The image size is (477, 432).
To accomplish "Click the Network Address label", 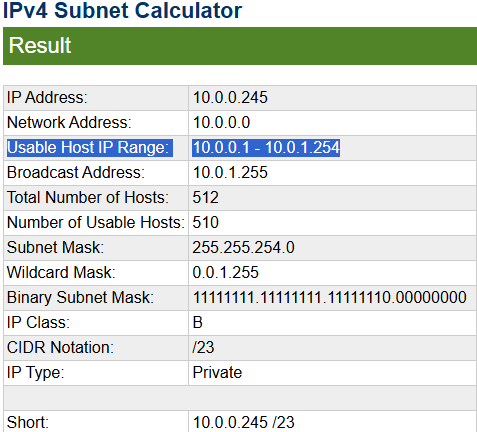I will (69, 123).
